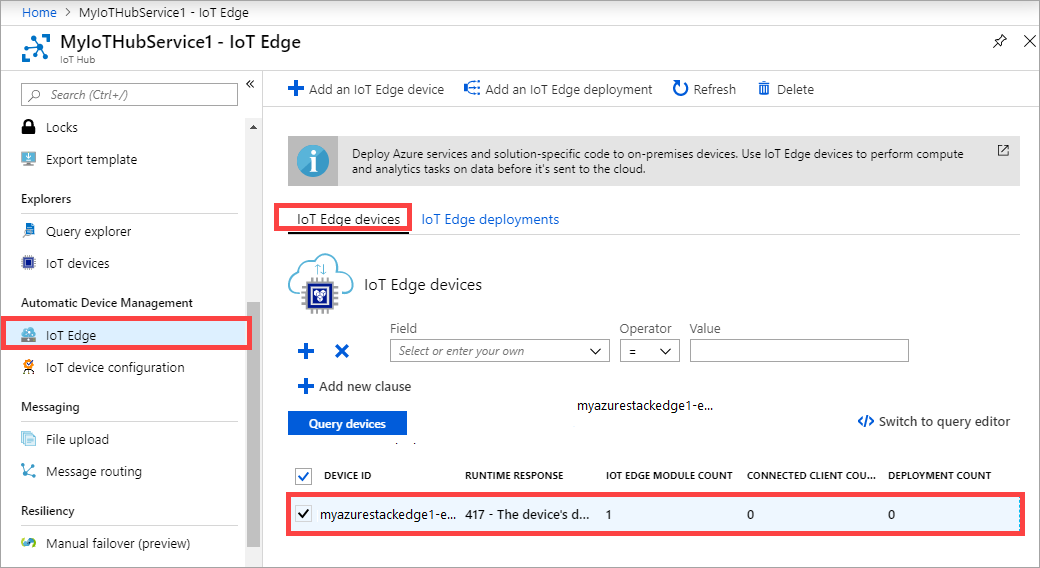Click the blue plus icon to add a filter row

(306, 351)
